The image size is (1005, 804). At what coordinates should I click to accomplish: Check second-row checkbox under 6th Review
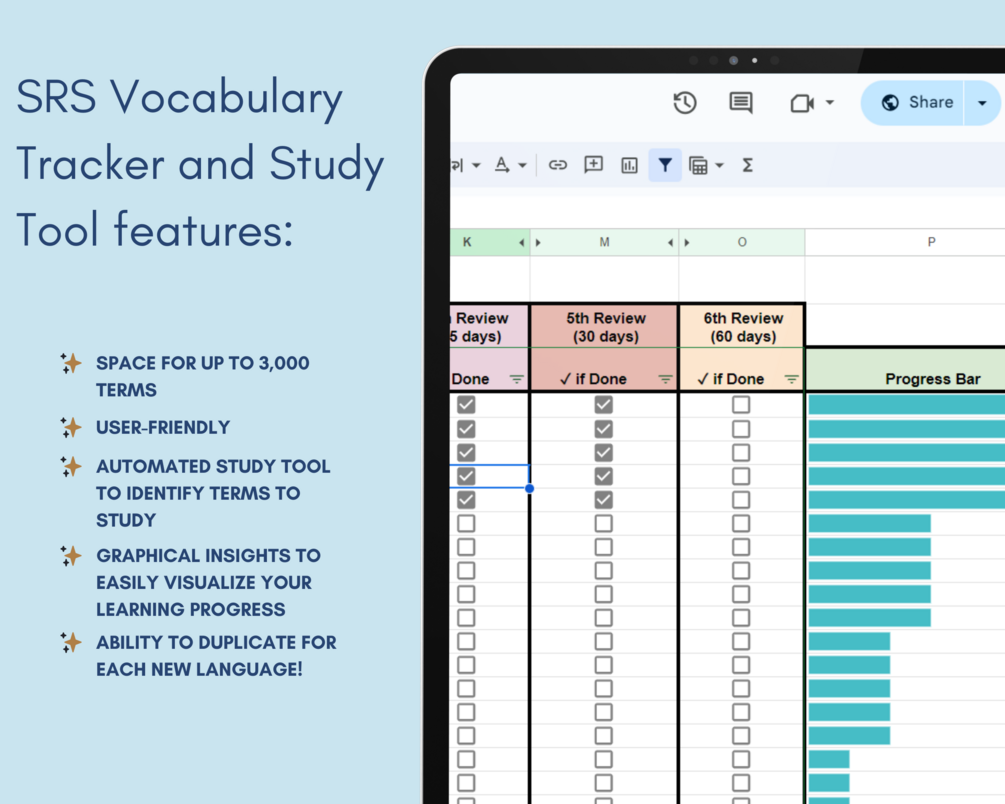741,429
